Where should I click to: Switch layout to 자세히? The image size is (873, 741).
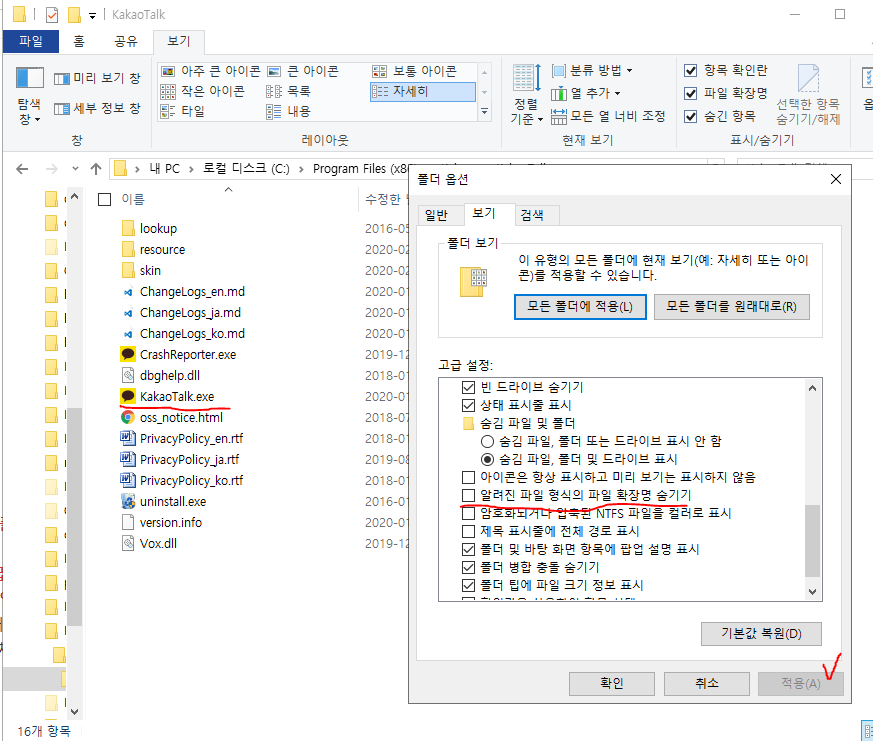423,91
